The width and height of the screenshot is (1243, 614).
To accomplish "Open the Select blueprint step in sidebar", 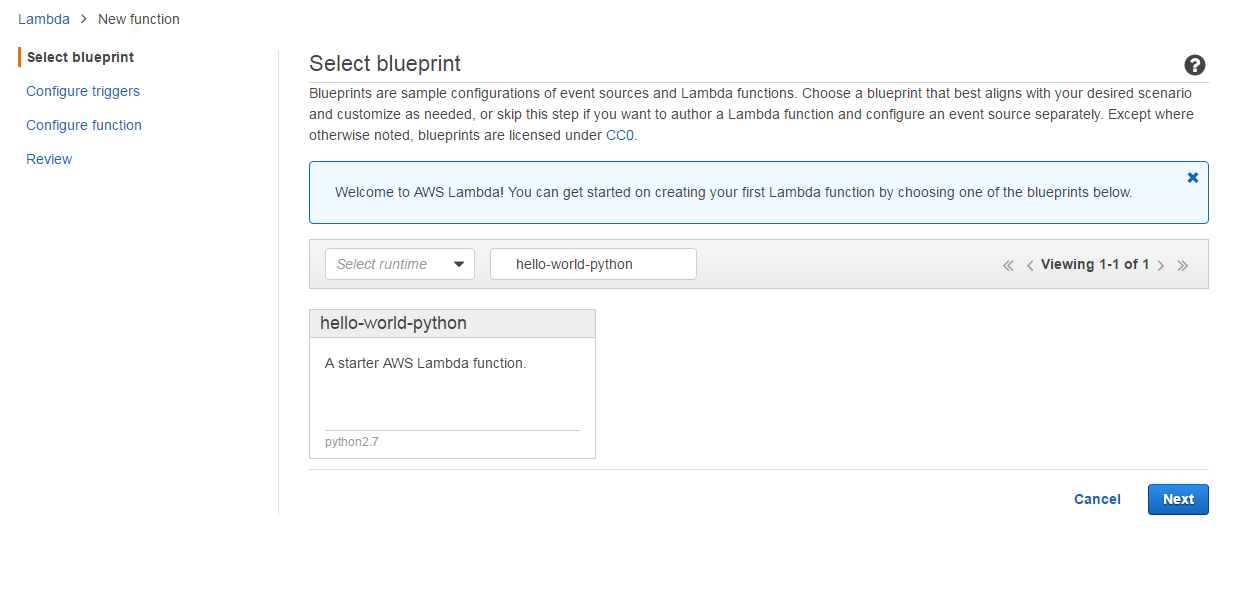I will (80, 57).
